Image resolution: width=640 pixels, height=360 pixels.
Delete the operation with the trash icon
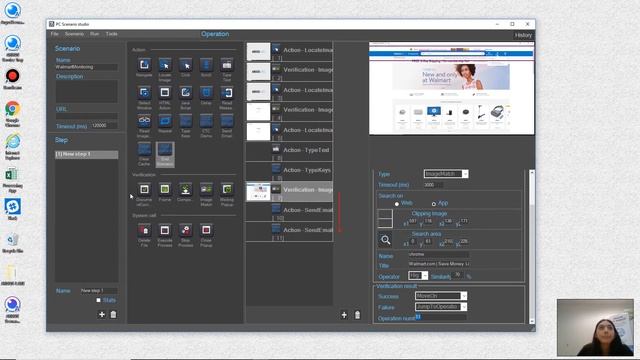[357, 315]
